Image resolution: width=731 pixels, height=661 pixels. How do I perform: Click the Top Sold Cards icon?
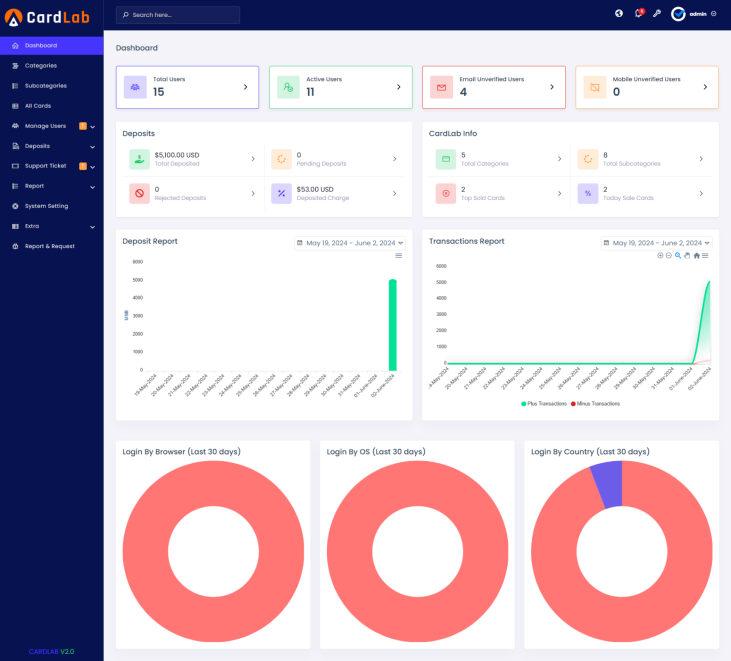(446, 193)
